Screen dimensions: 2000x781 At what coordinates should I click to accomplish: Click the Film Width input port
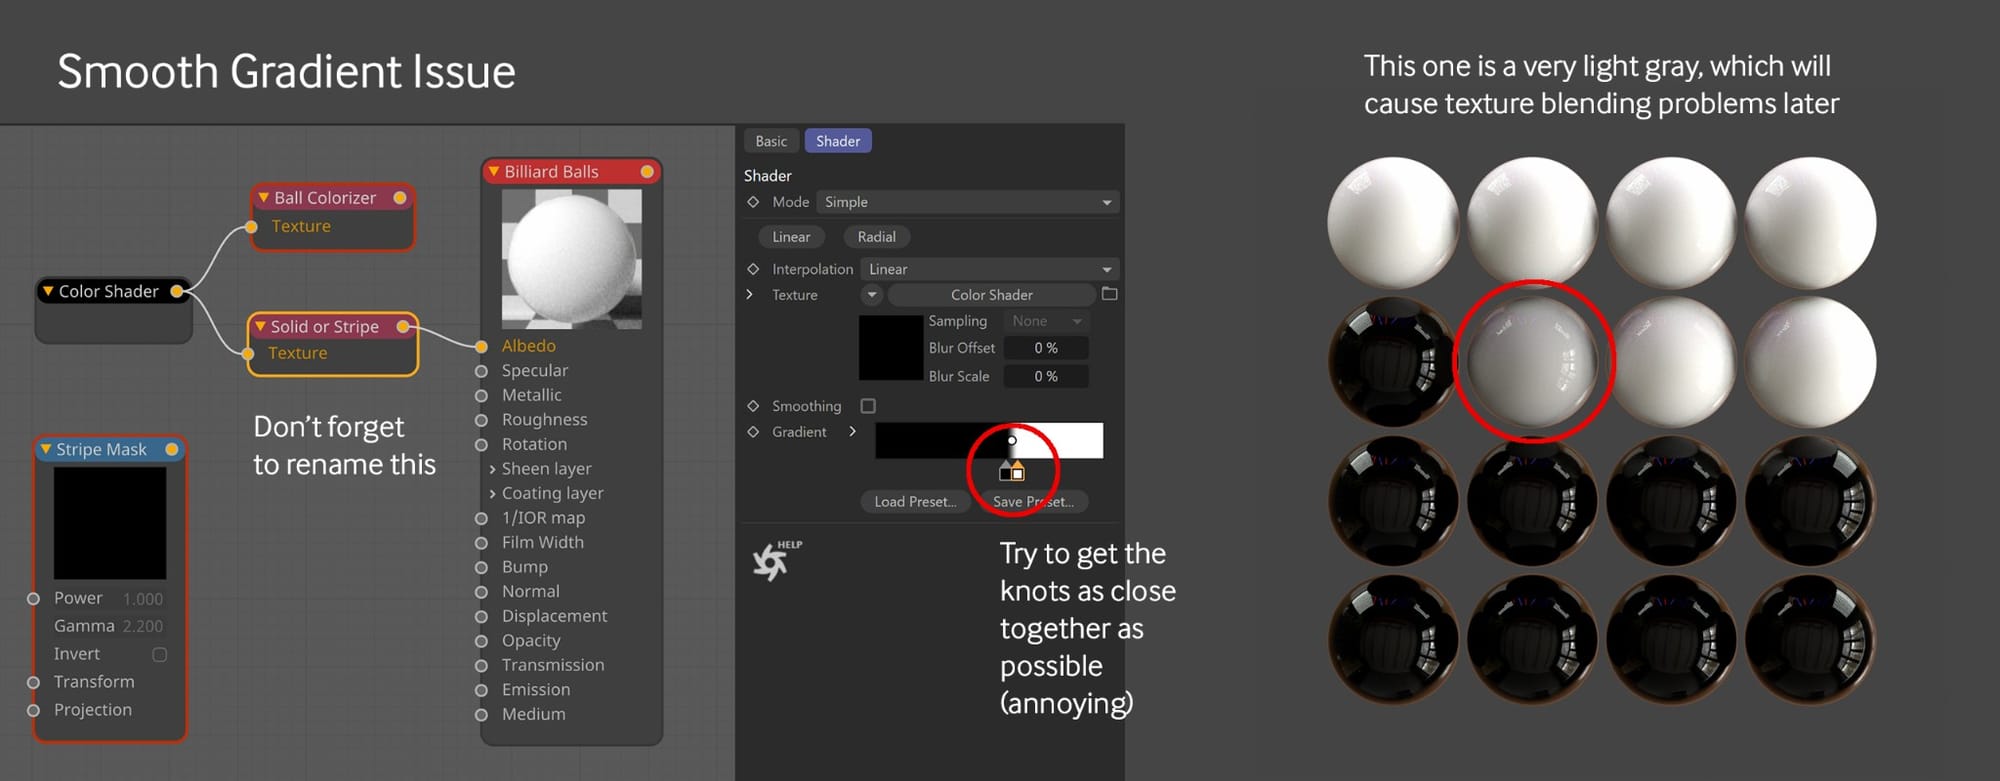click(x=481, y=542)
